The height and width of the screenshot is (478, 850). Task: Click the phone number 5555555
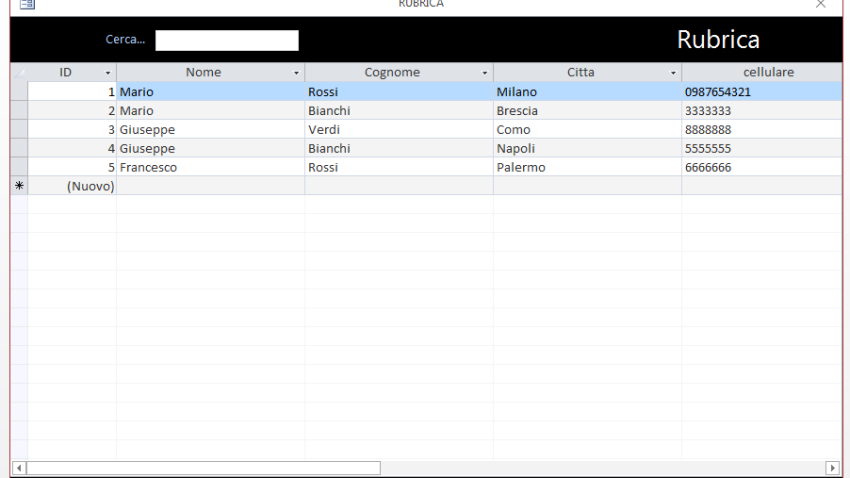708,148
